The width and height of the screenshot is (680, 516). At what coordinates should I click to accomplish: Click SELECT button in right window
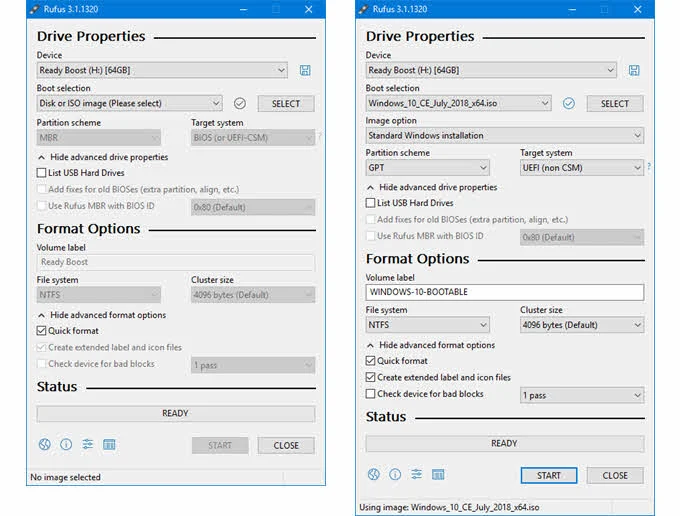(615, 104)
